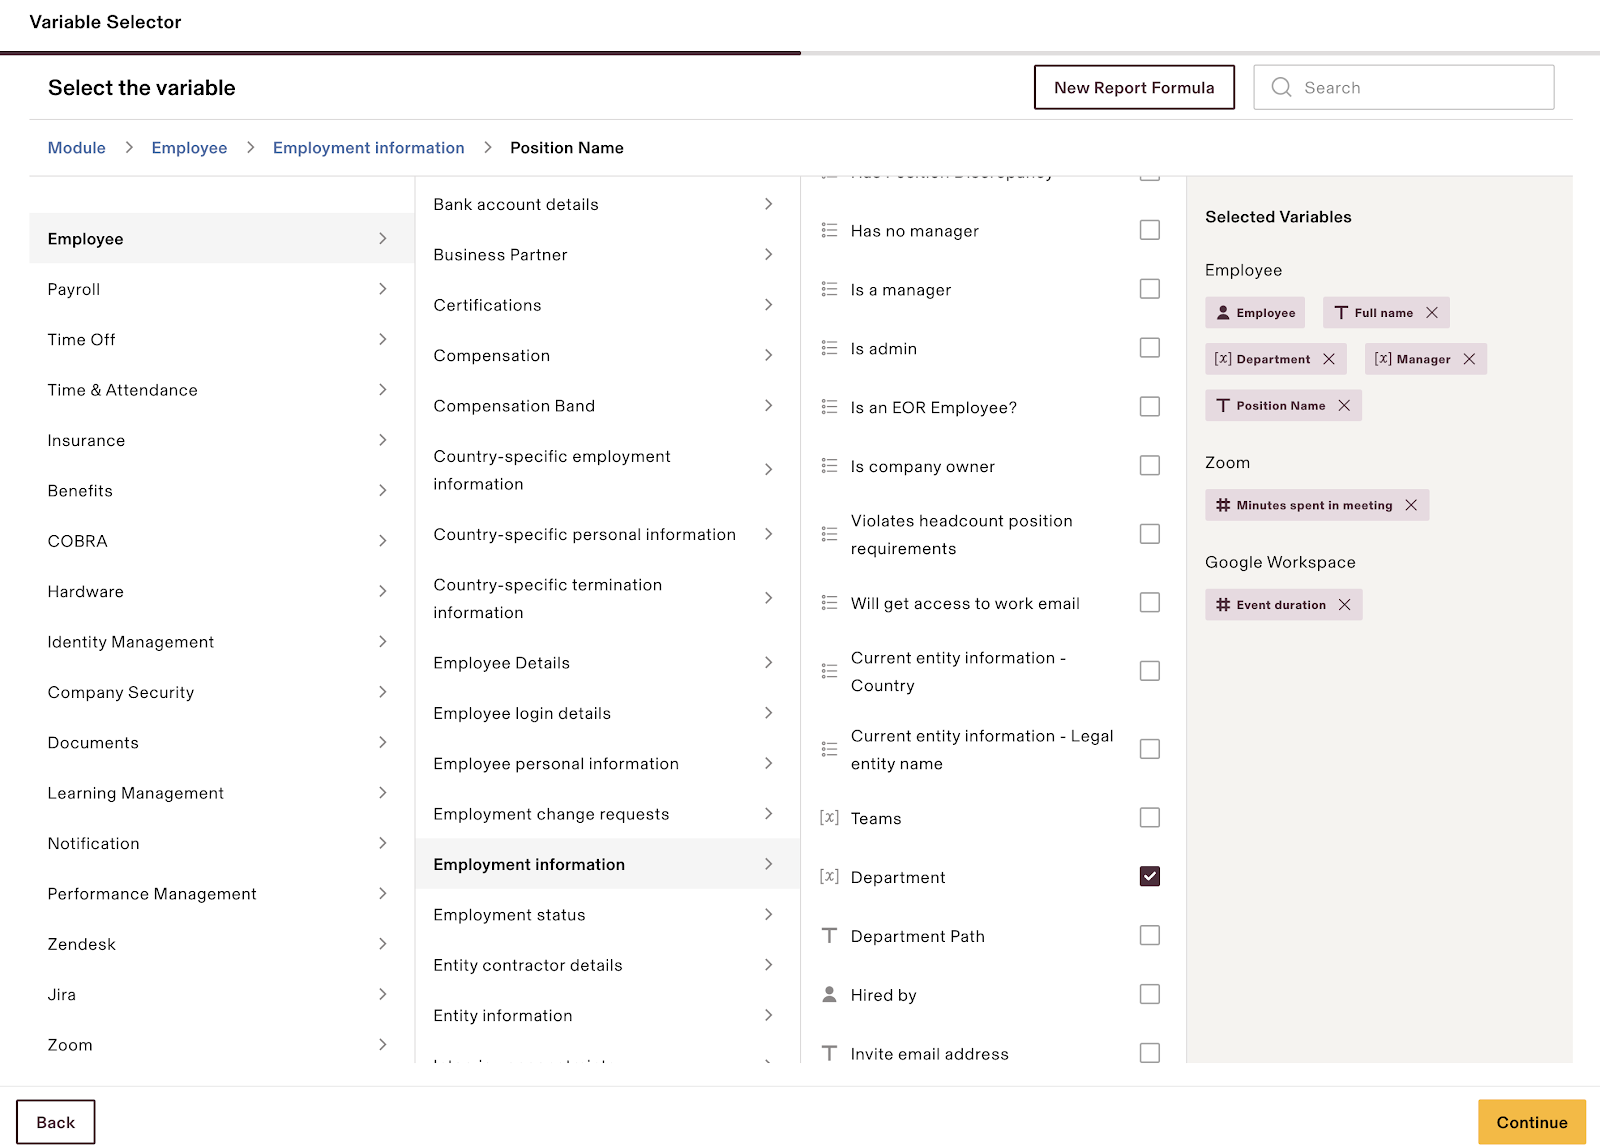Click person icon beside Hired by
Image resolution: width=1600 pixels, height=1148 pixels.
click(829, 994)
